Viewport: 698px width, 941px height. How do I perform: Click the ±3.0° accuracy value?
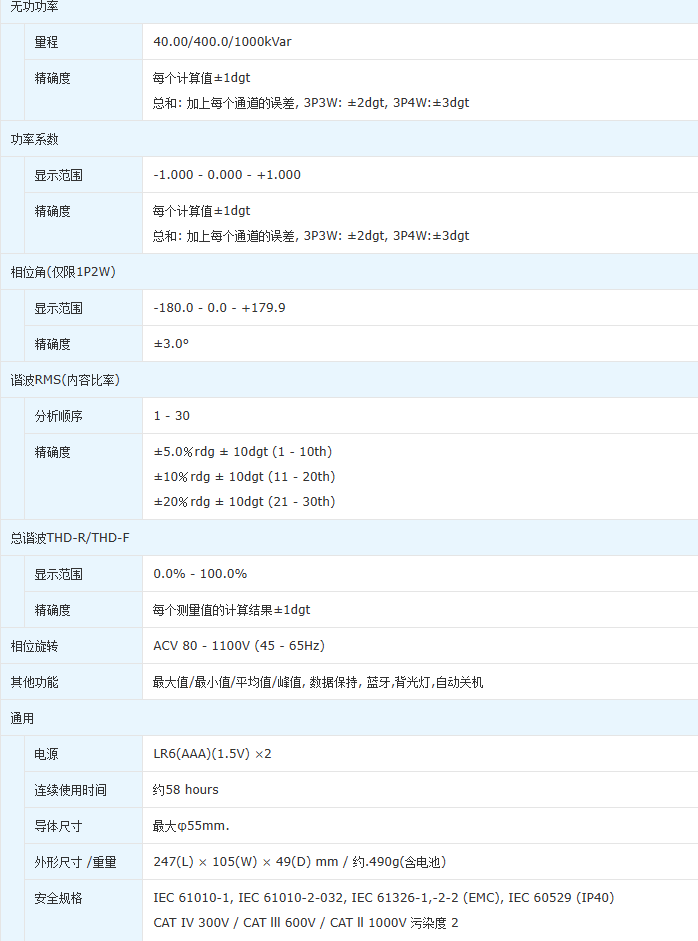pyautogui.click(x=171, y=344)
